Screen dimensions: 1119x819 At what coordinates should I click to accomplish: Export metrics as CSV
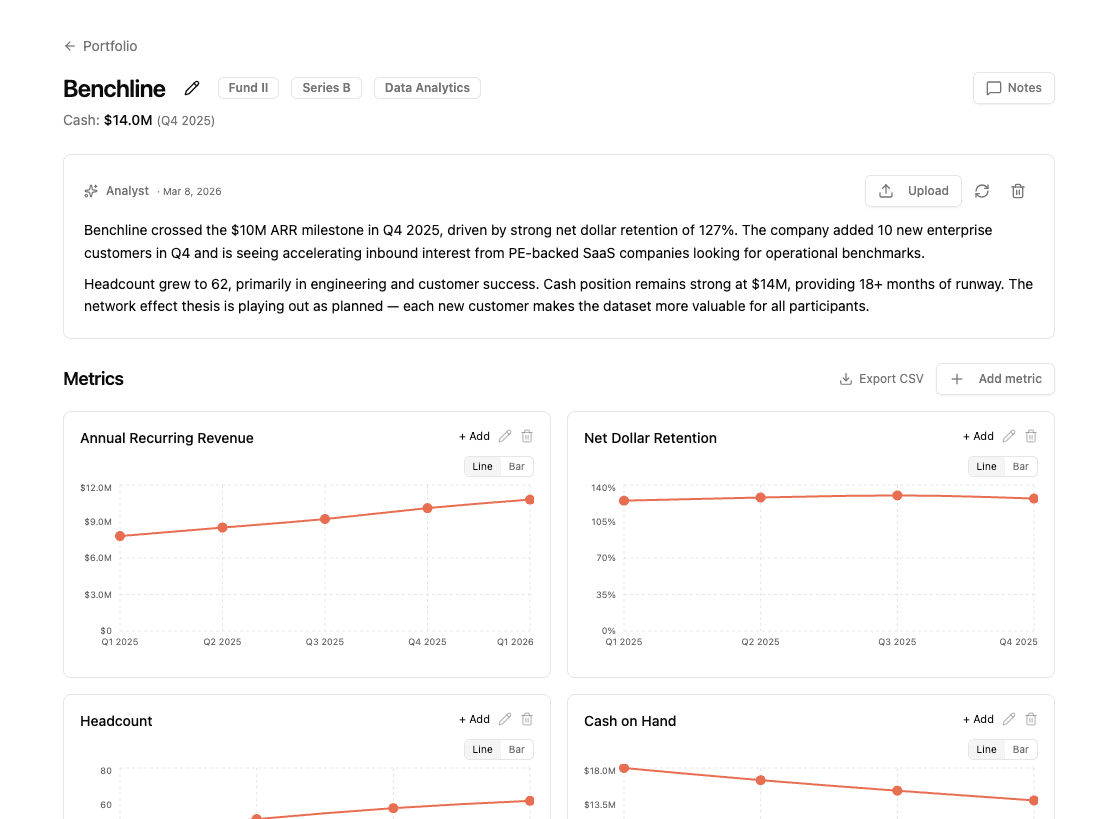(x=881, y=379)
